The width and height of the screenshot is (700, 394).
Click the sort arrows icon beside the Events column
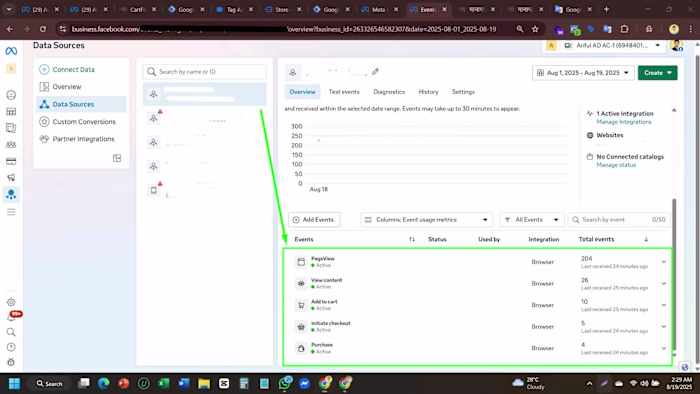click(x=412, y=239)
